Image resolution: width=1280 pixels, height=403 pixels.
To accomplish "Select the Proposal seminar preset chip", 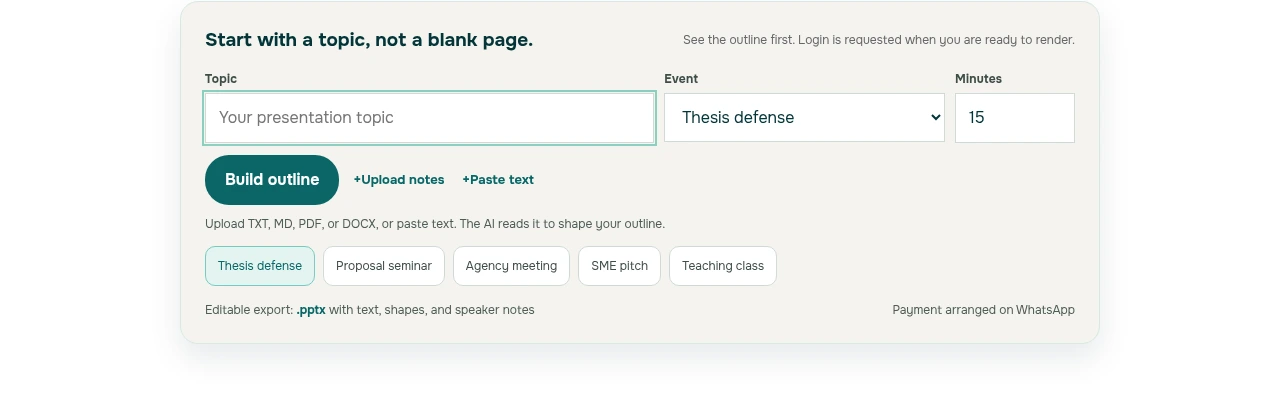I will 384,266.
